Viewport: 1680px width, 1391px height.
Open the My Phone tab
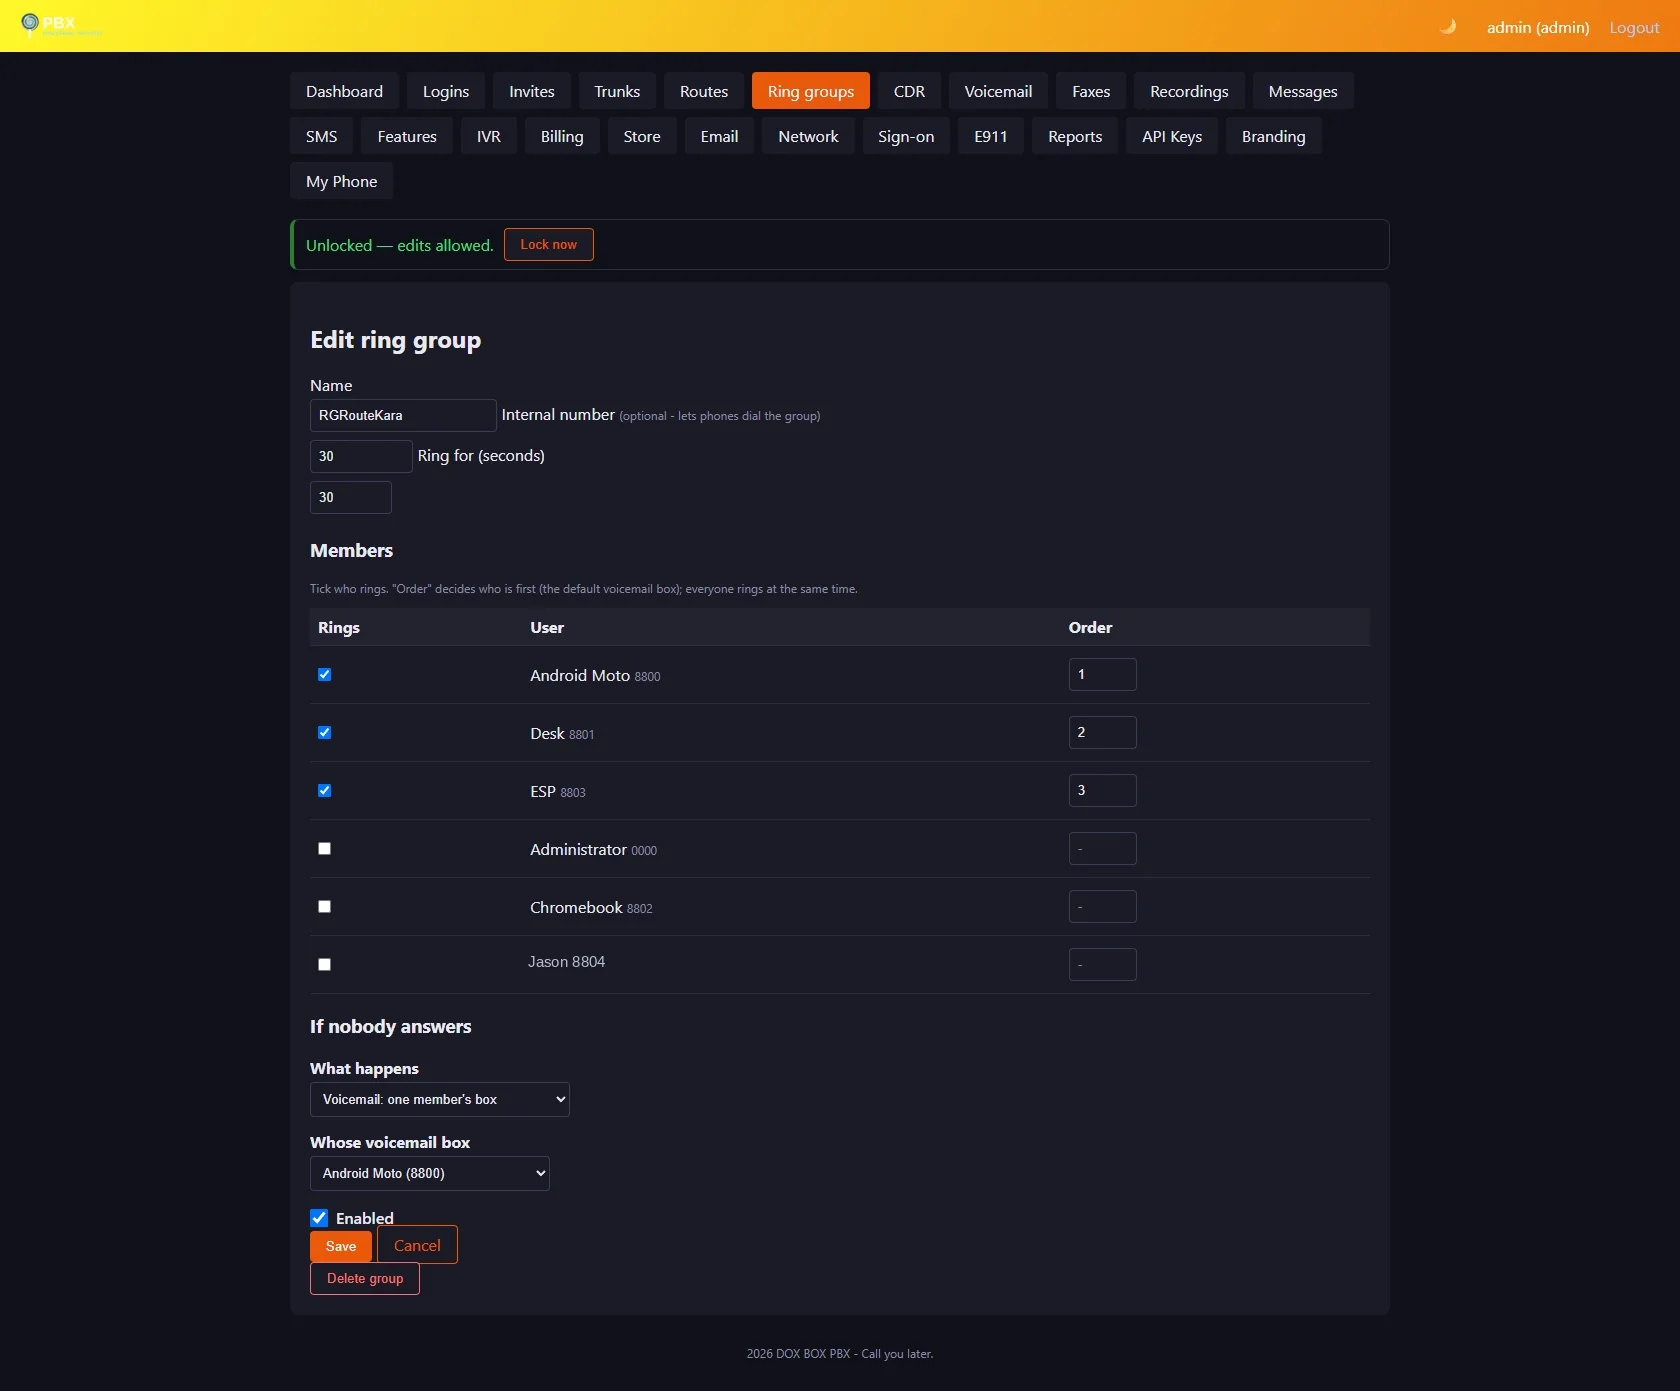click(x=341, y=181)
